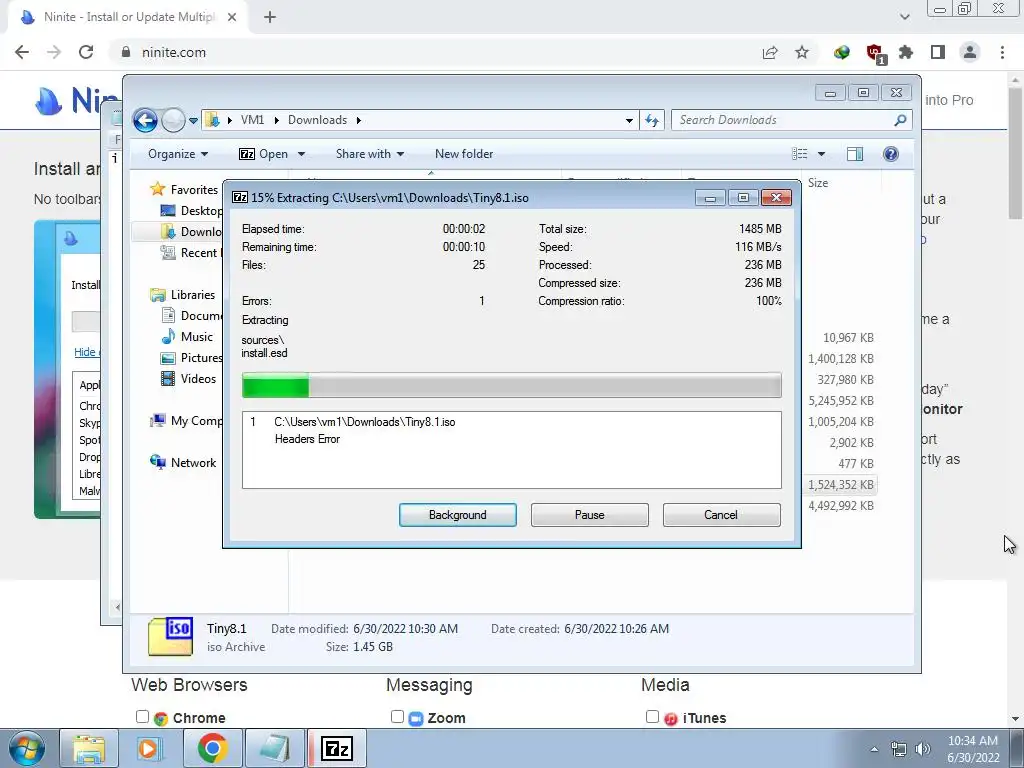Close the Ninite browser tab
Screen dimensions: 1024x768
232,17
